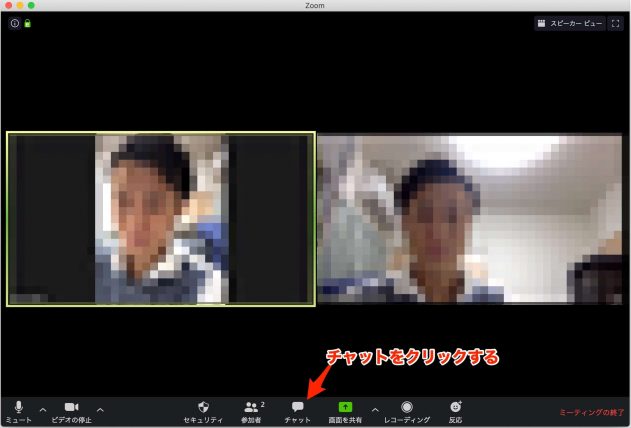
Task: Show the 参加者 participants list
Action: click(253, 408)
